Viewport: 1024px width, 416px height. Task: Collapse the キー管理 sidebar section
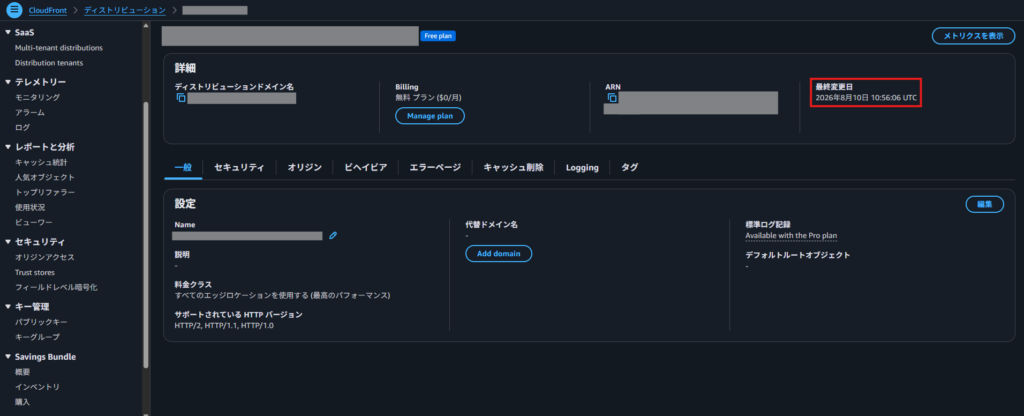point(8,306)
